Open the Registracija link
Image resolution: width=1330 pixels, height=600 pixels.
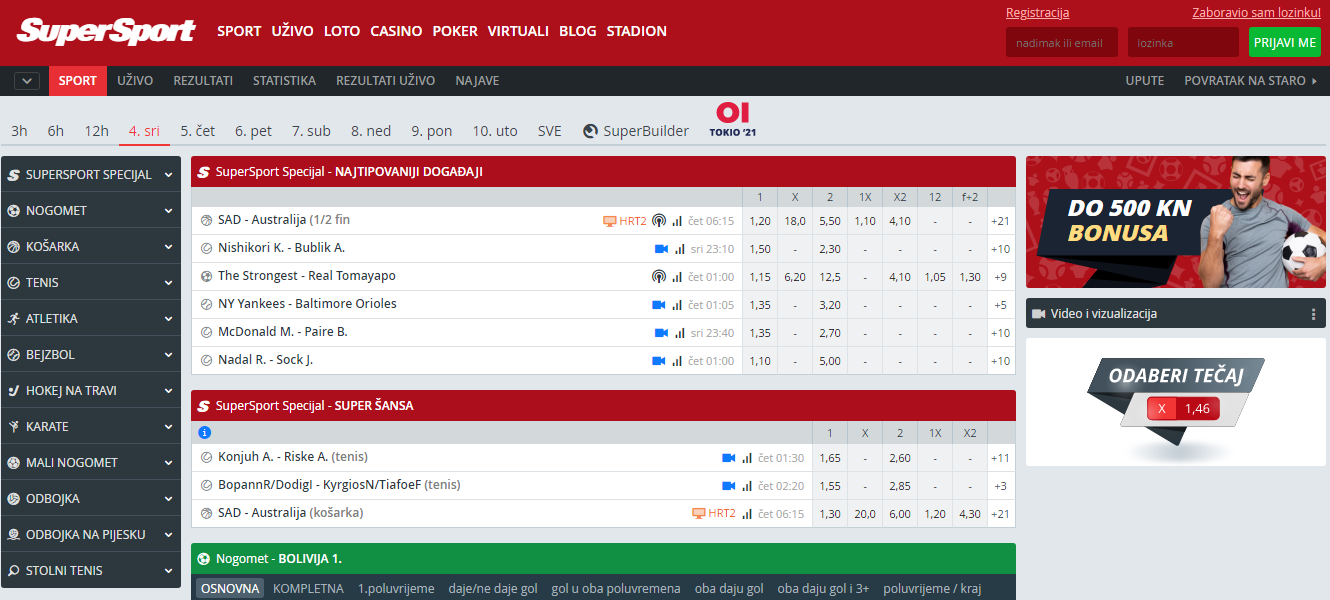[1037, 13]
